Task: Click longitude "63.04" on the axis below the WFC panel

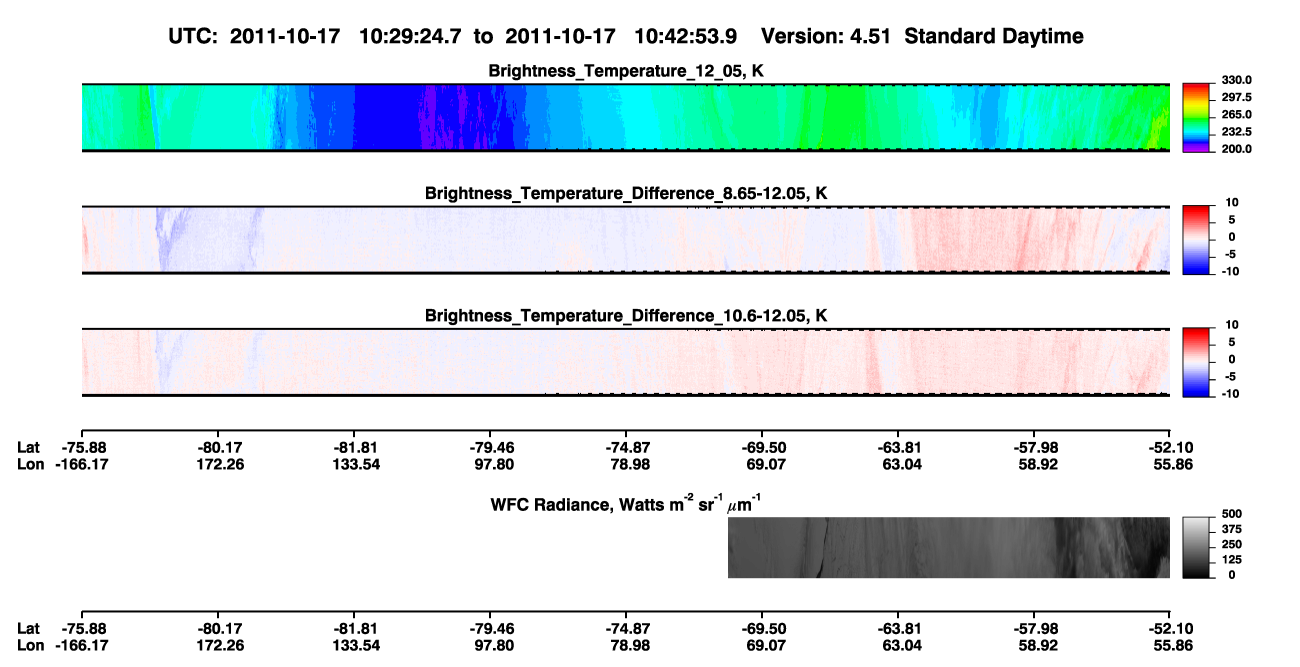Action: [897, 644]
